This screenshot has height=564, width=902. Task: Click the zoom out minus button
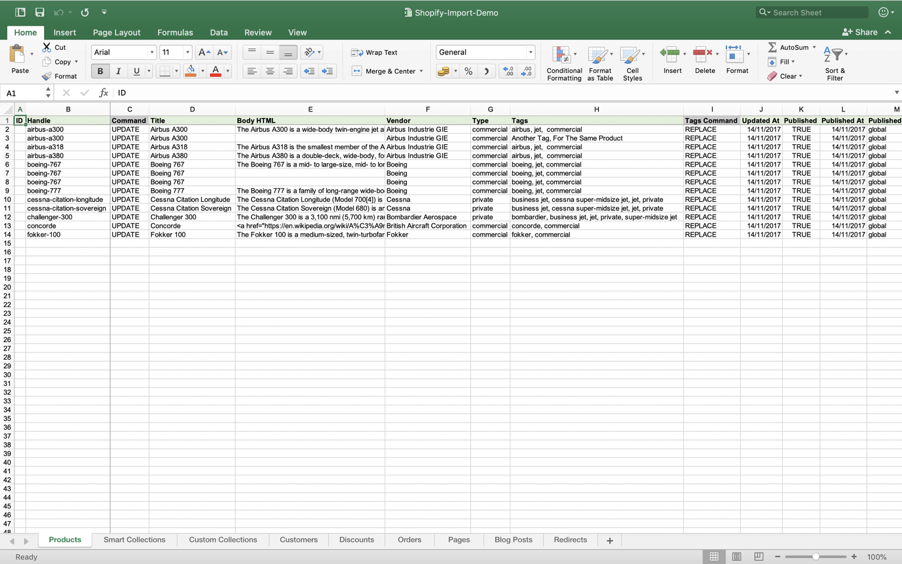[777, 557]
